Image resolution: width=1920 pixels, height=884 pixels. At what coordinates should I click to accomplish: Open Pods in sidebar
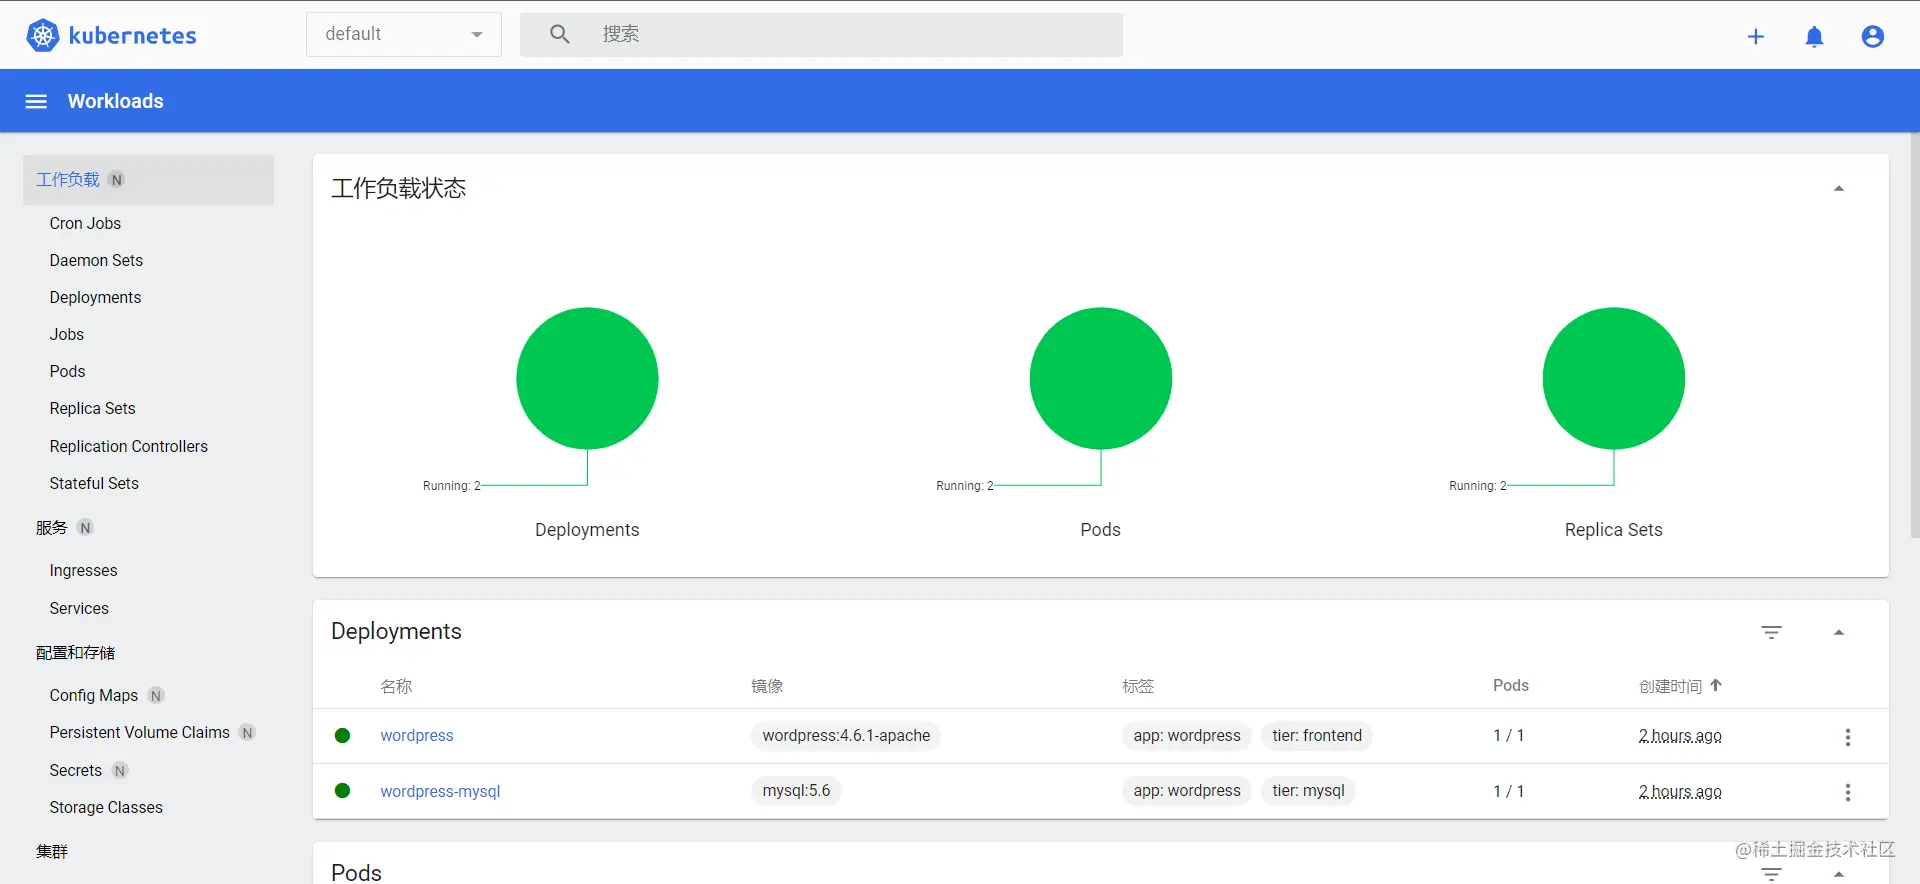click(x=67, y=371)
